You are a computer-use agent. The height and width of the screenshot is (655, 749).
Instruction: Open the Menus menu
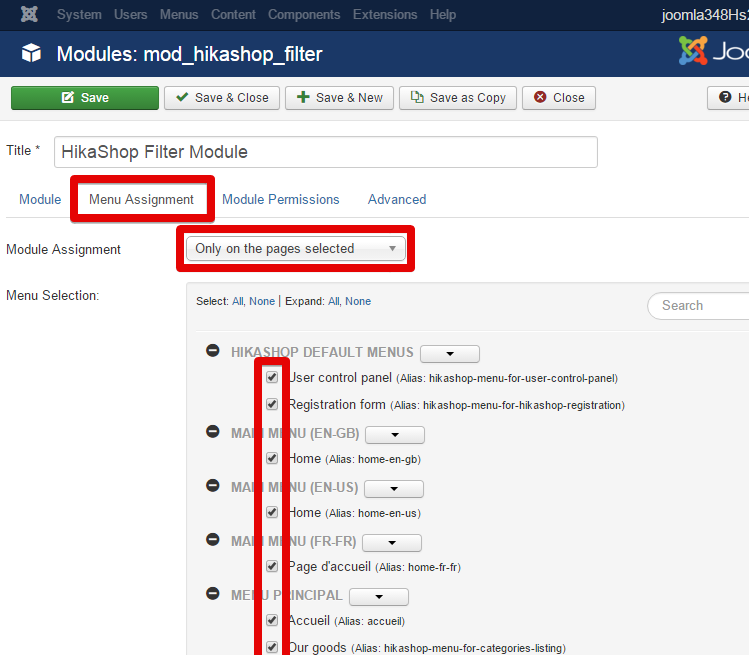pos(179,14)
